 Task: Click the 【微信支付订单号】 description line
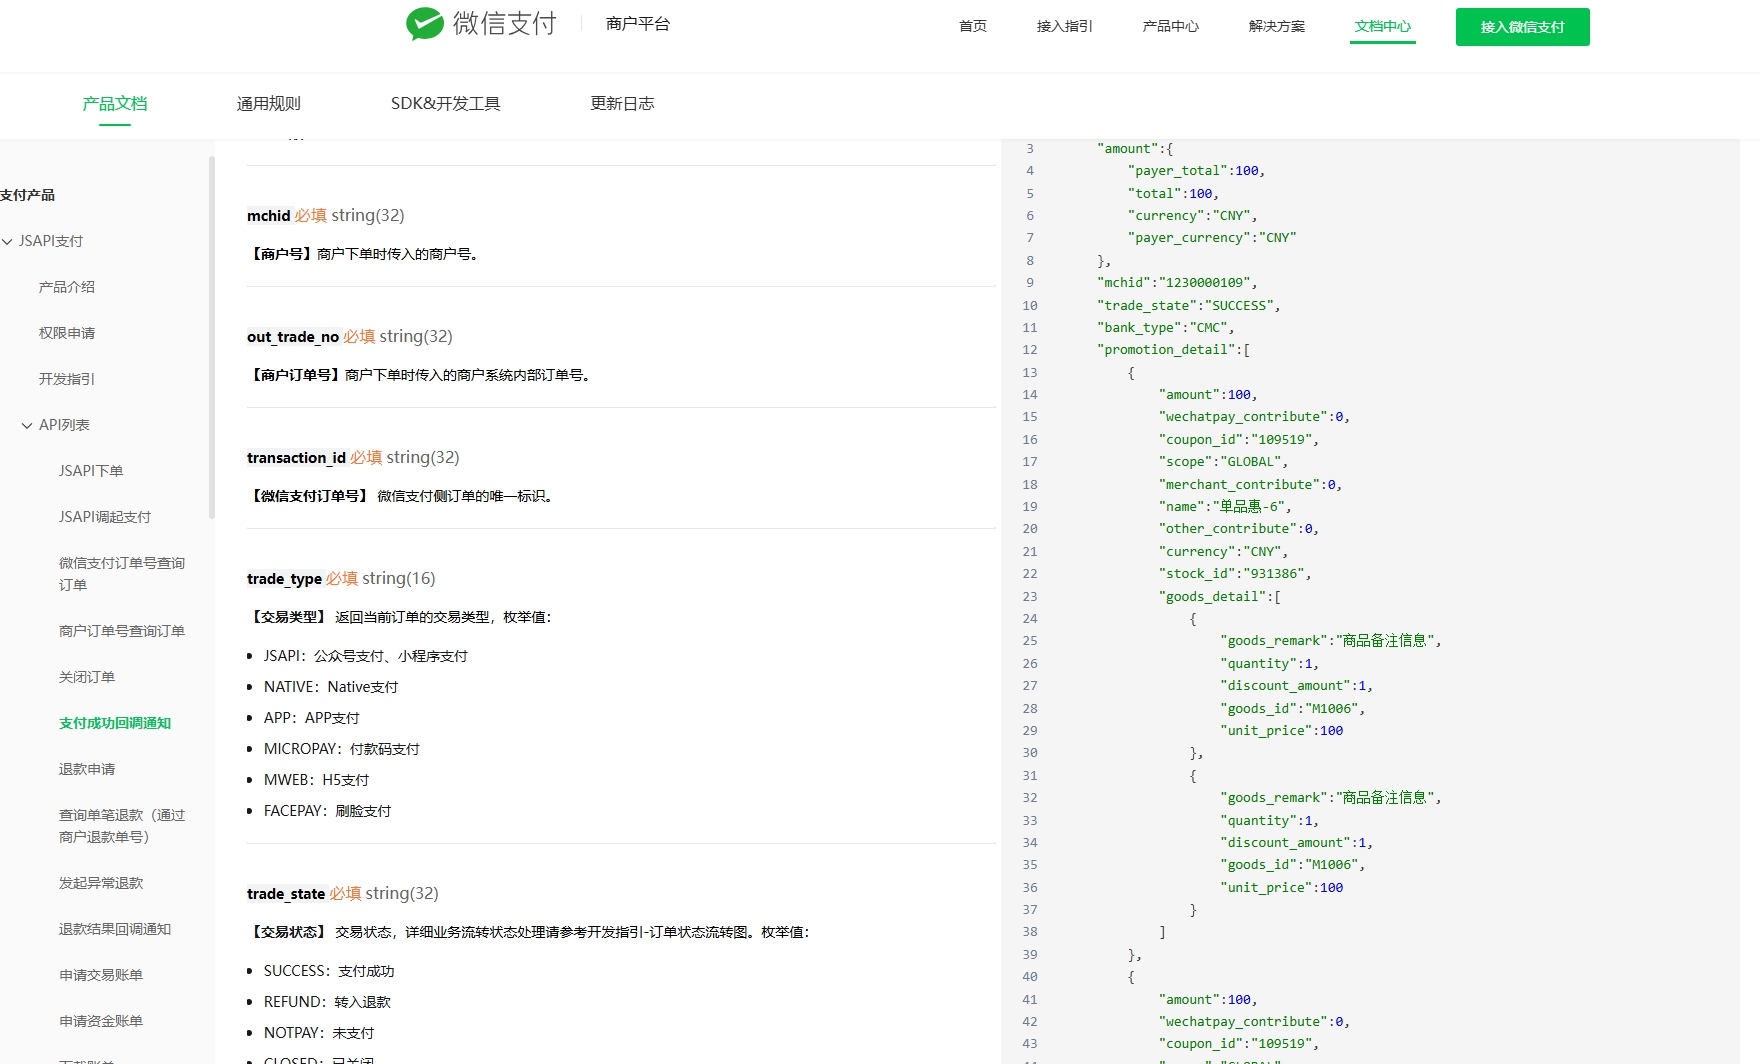click(402, 496)
